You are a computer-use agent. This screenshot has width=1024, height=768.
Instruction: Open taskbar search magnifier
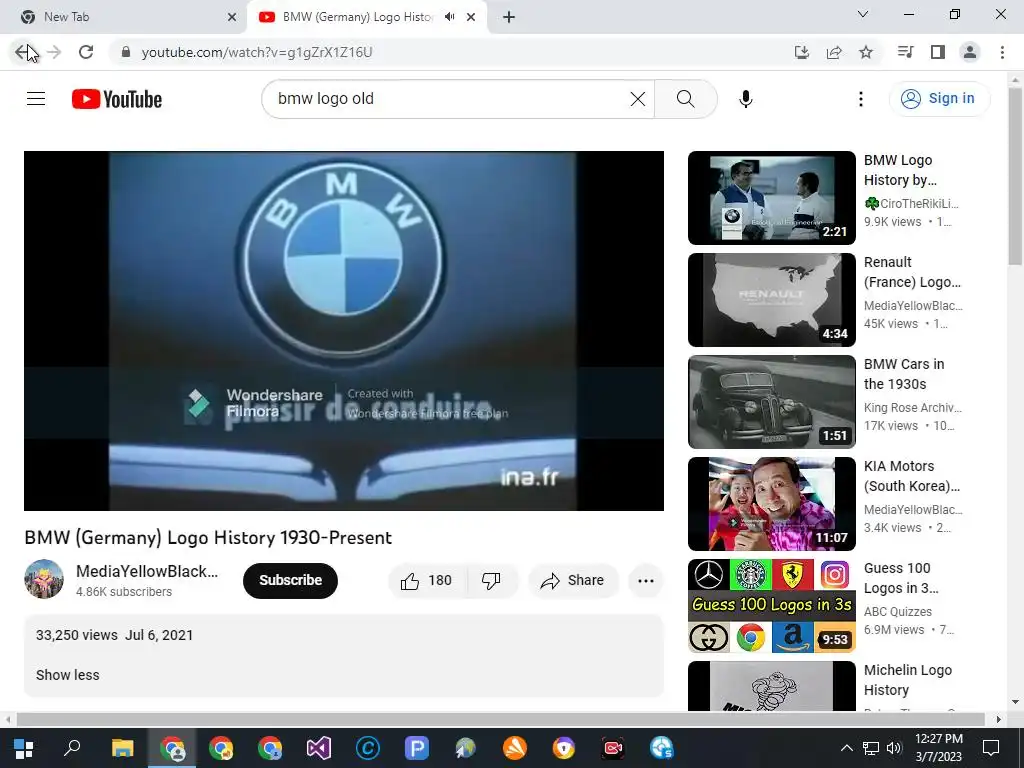click(72, 748)
